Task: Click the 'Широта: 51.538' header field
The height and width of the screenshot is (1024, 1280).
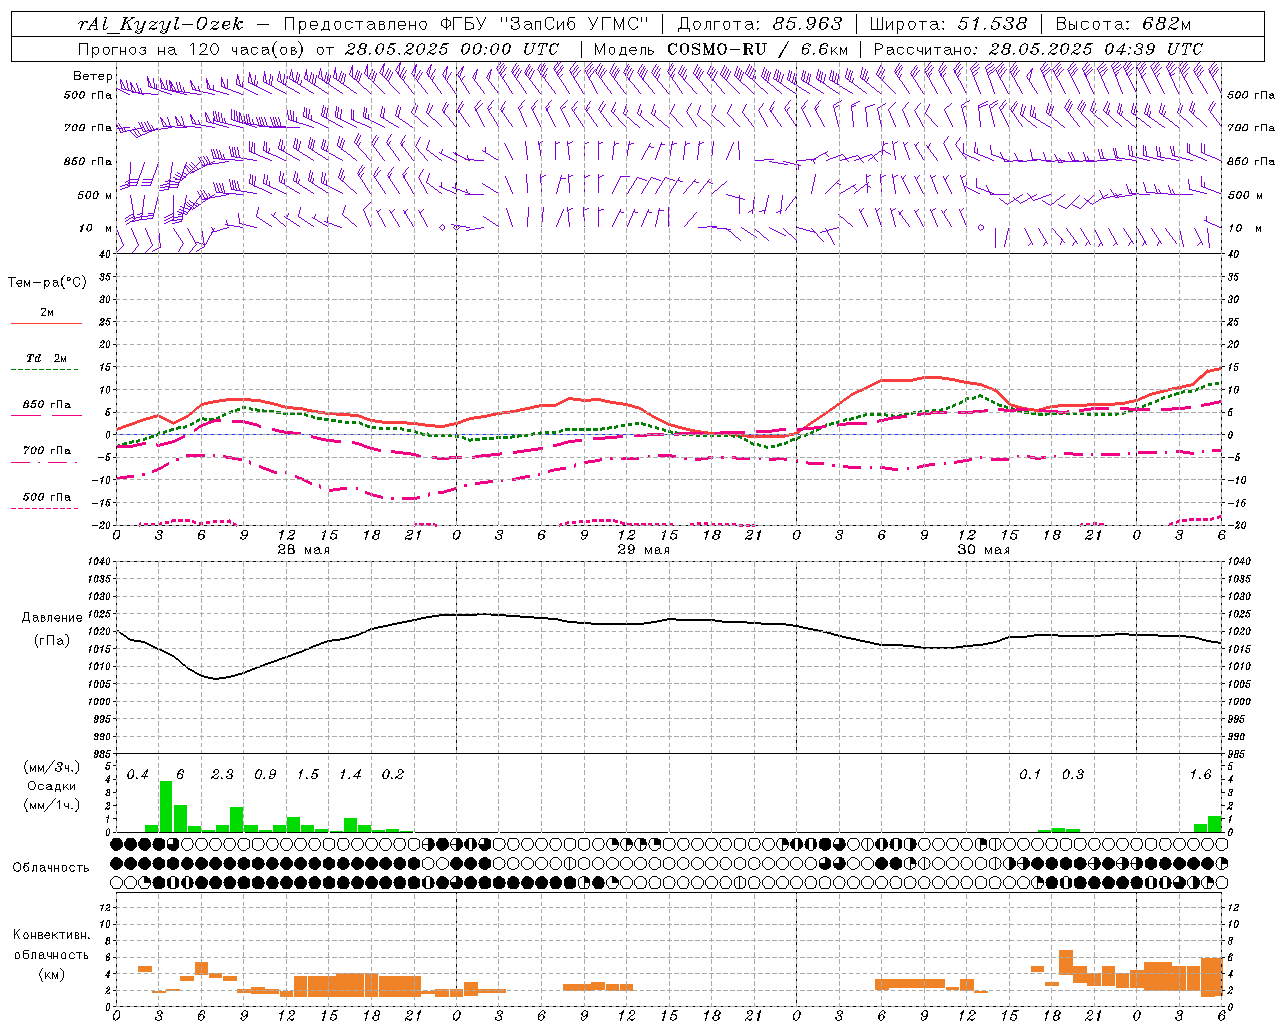Action: pyautogui.click(x=948, y=24)
